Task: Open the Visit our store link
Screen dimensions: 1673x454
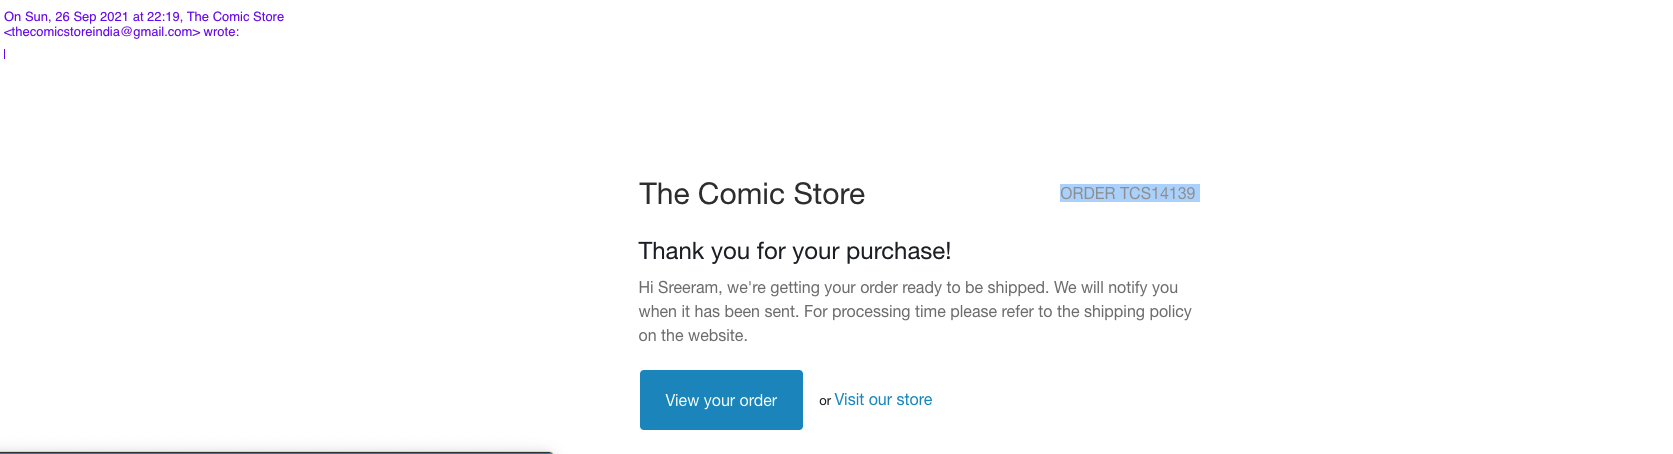Action: pos(883,400)
